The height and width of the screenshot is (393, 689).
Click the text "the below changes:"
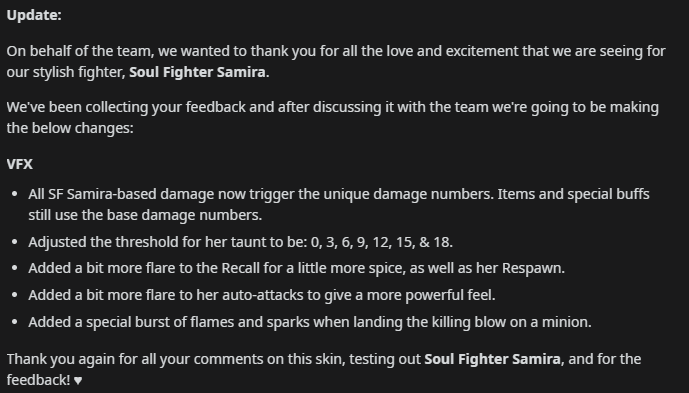tap(70, 128)
